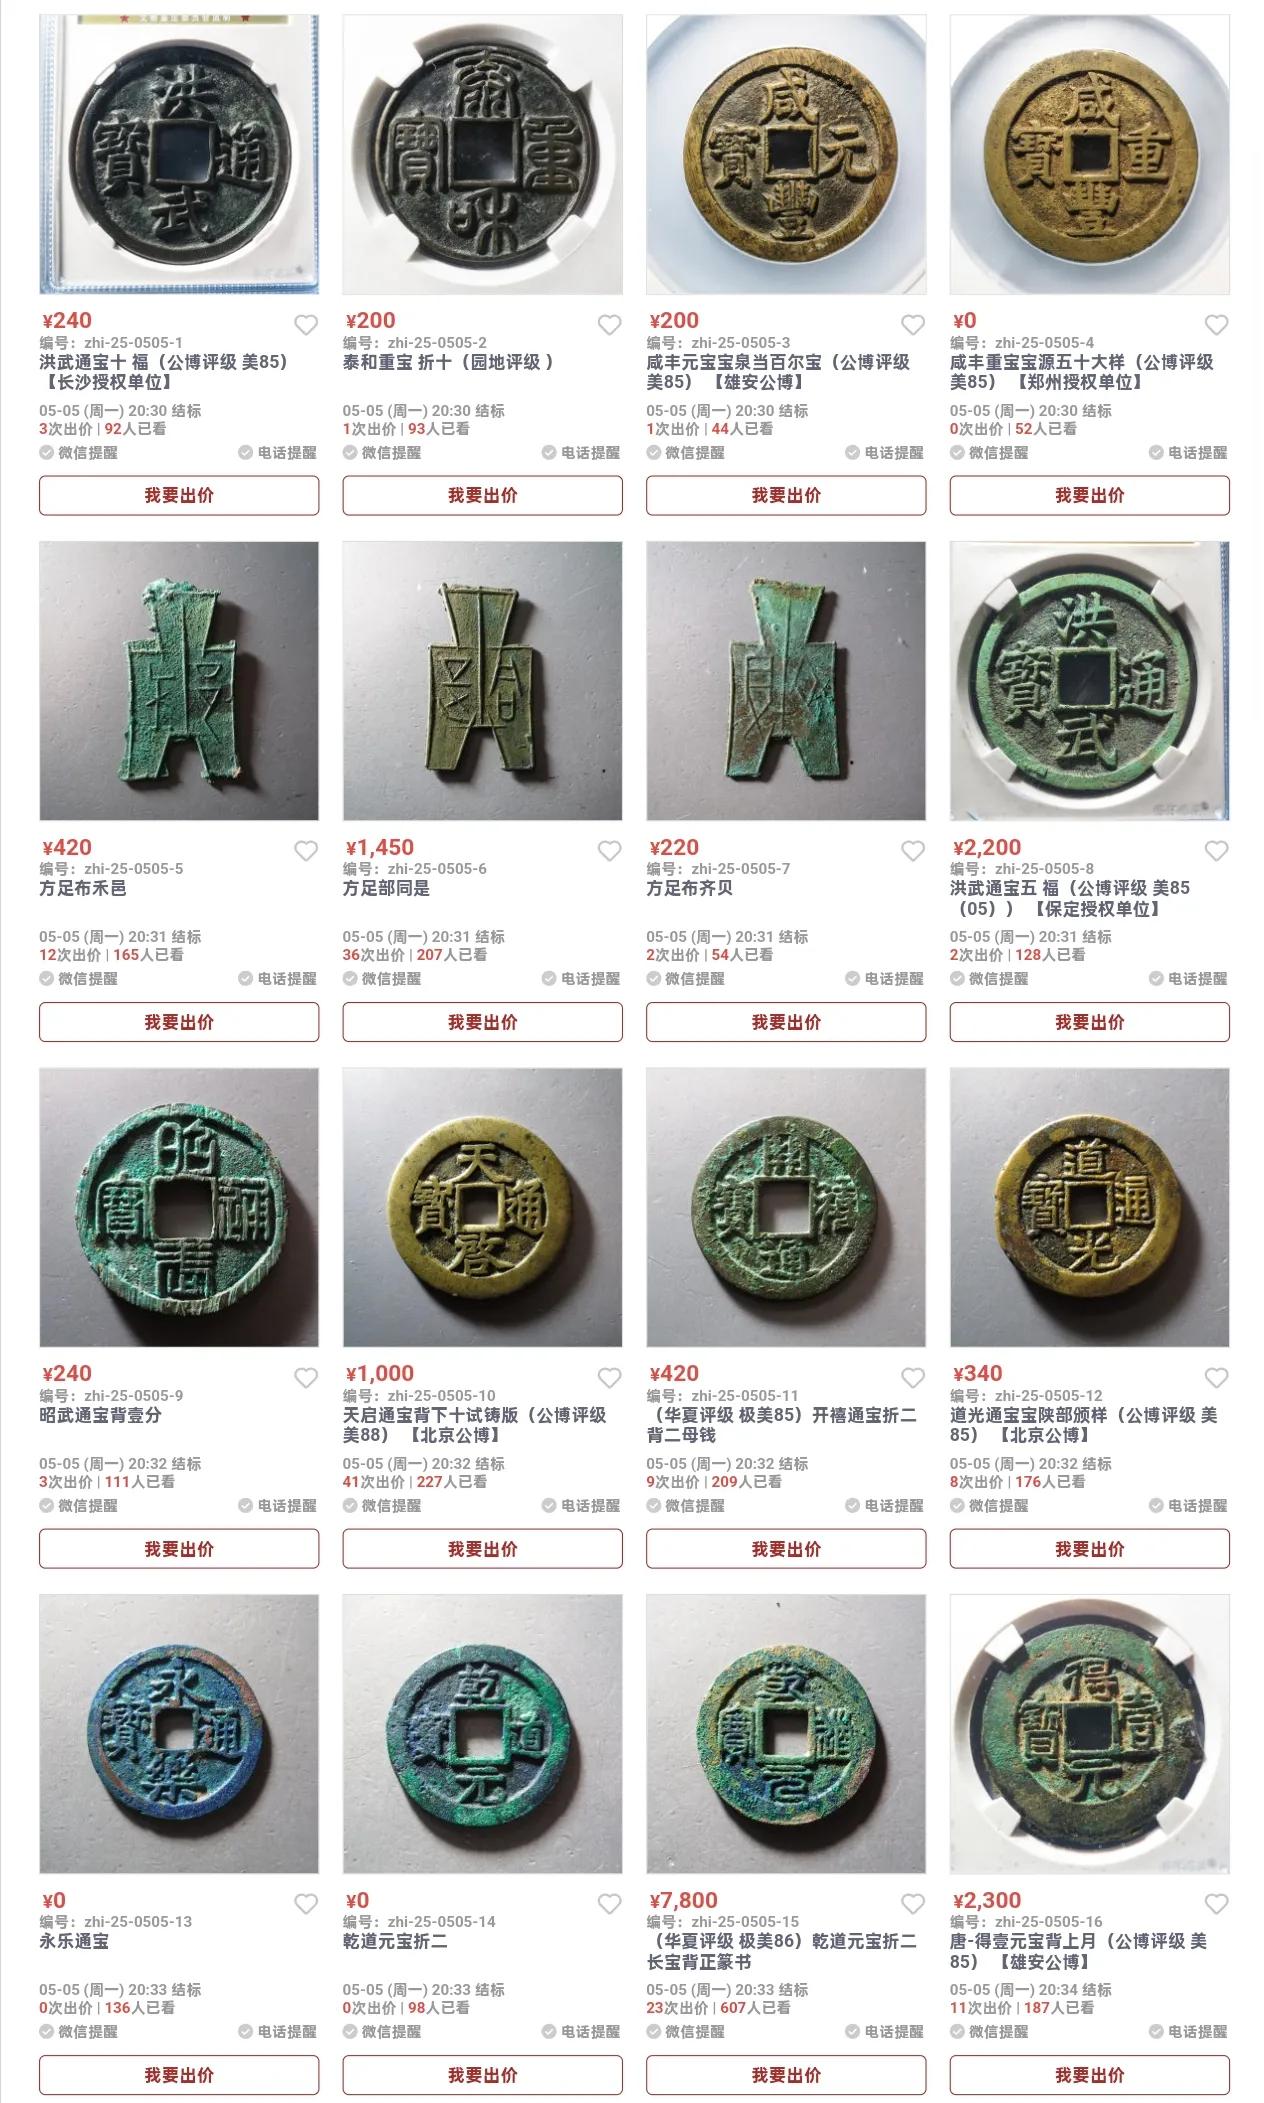This screenshot has width=1264, height=2103.
Task: Toggle 电话提醒 for 永乐通宝 listing
Action: (x=278, y=2031)
